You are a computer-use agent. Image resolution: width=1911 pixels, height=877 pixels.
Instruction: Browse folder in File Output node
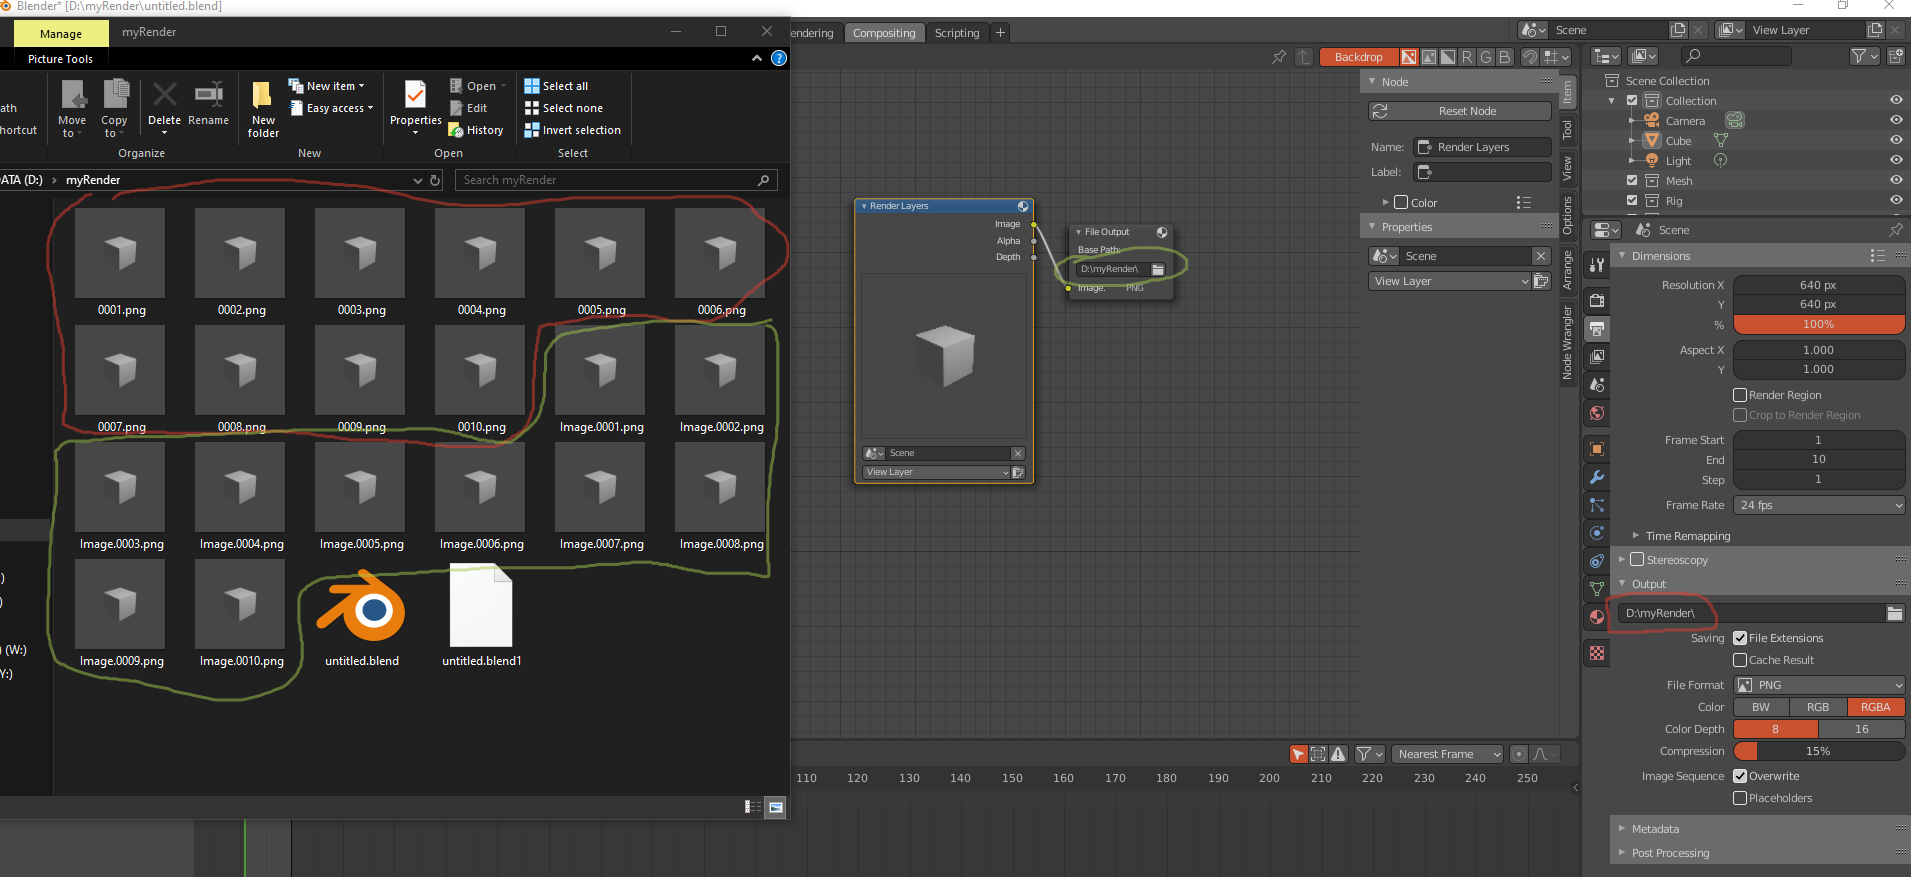click(1158, 269)
